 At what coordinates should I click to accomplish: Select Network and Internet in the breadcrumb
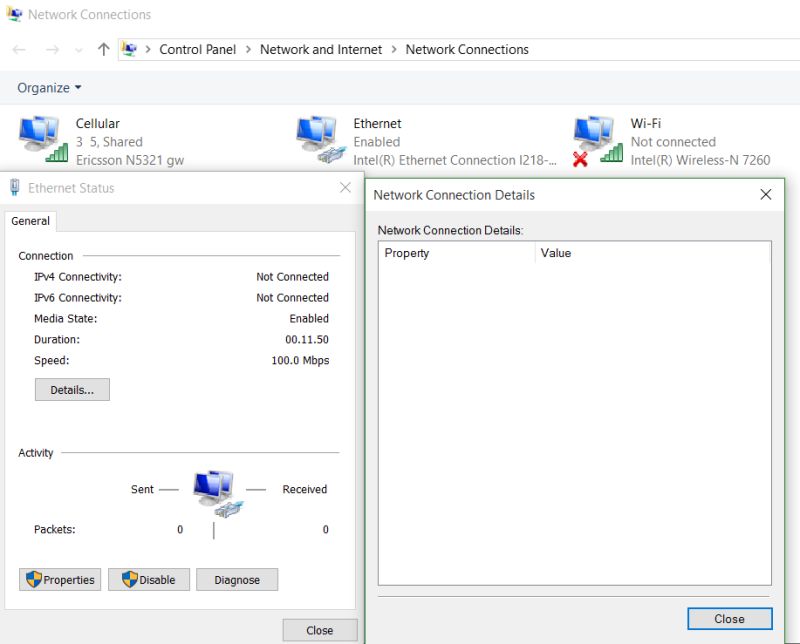pyautogui.click(x=322, y=49)
